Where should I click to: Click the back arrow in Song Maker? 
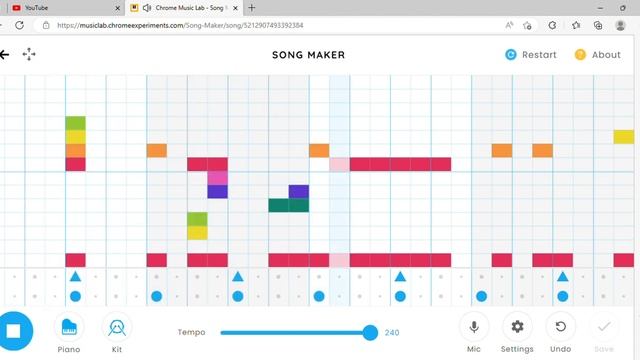pos(4,55)
